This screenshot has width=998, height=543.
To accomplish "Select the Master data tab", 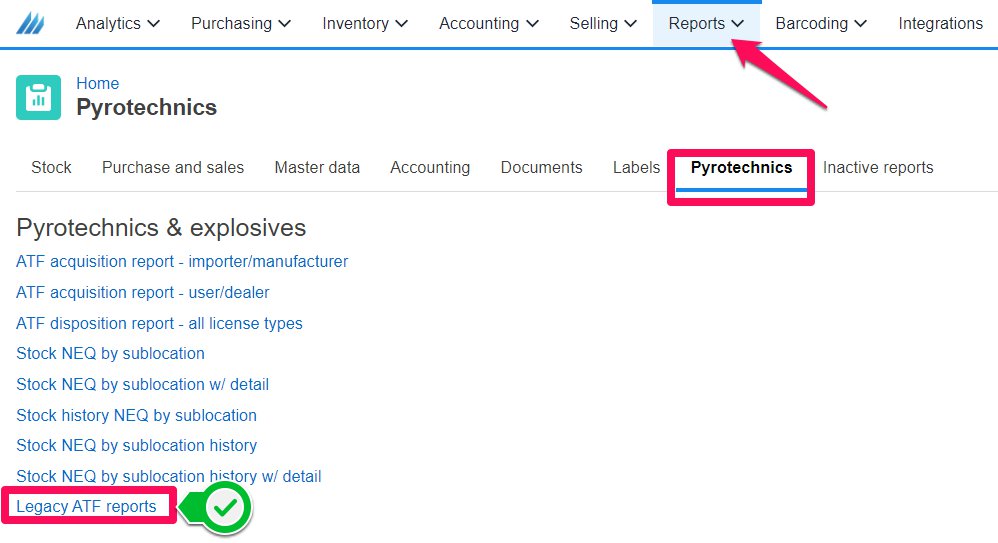I will tap(317, 167).
